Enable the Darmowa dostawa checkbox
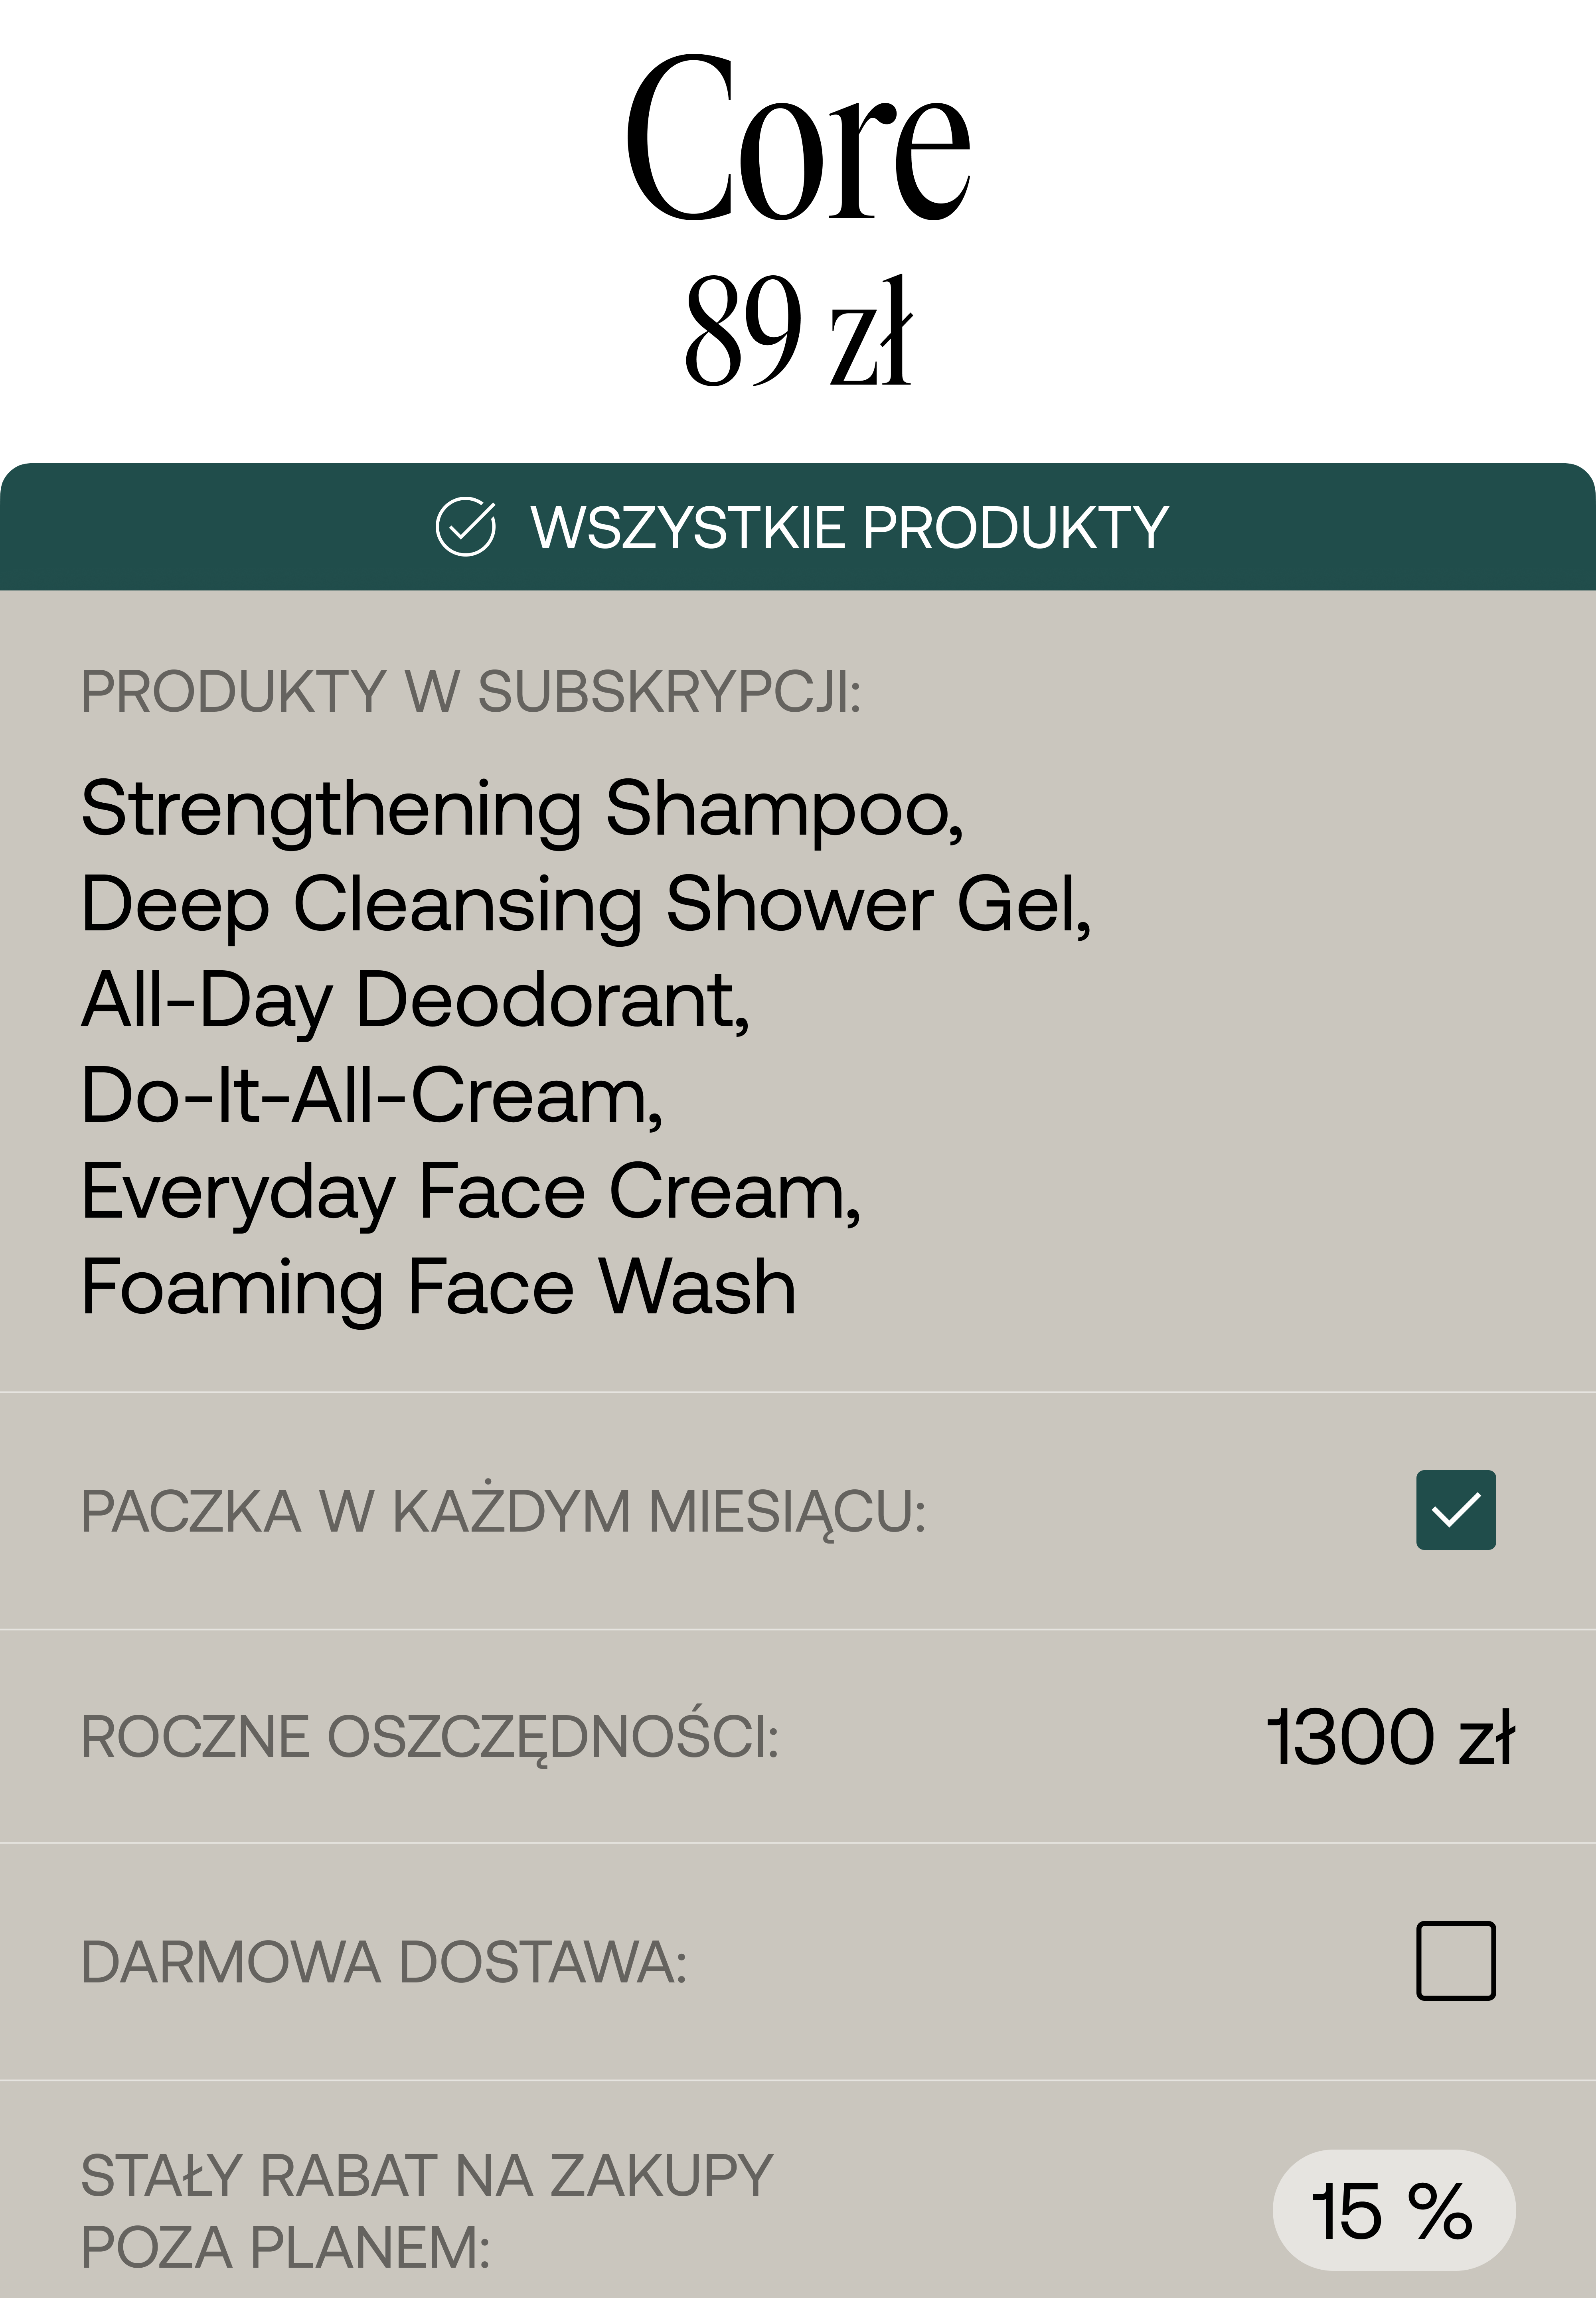This screenshot has width=1596, height=2298. (x=1455, y=1960)
